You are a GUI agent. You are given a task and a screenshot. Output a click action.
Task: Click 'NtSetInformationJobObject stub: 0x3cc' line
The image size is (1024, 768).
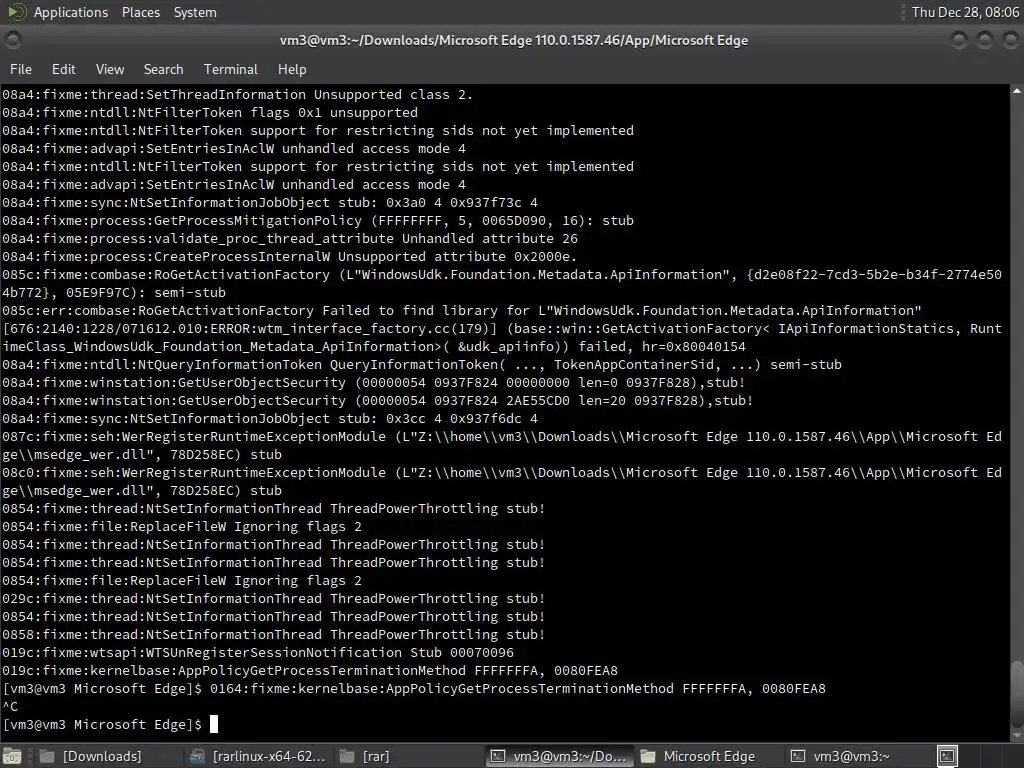(270, 419)
